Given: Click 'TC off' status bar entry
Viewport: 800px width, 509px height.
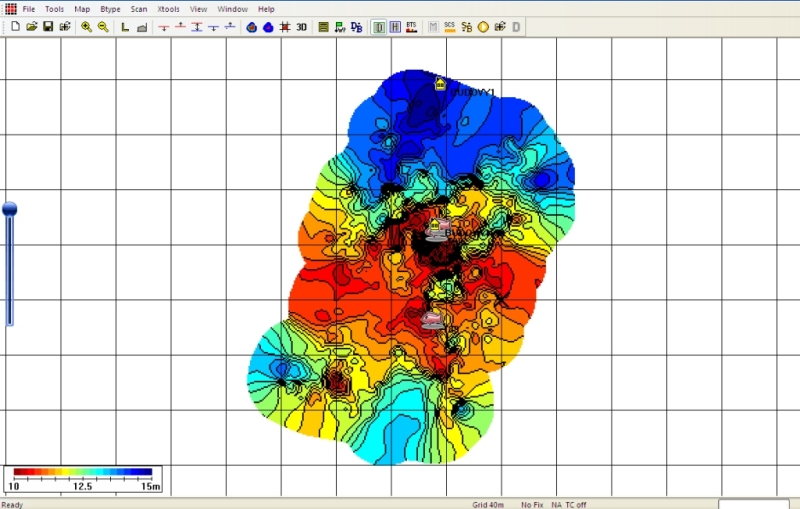Looking at the screenshot, I should point(576,505).
